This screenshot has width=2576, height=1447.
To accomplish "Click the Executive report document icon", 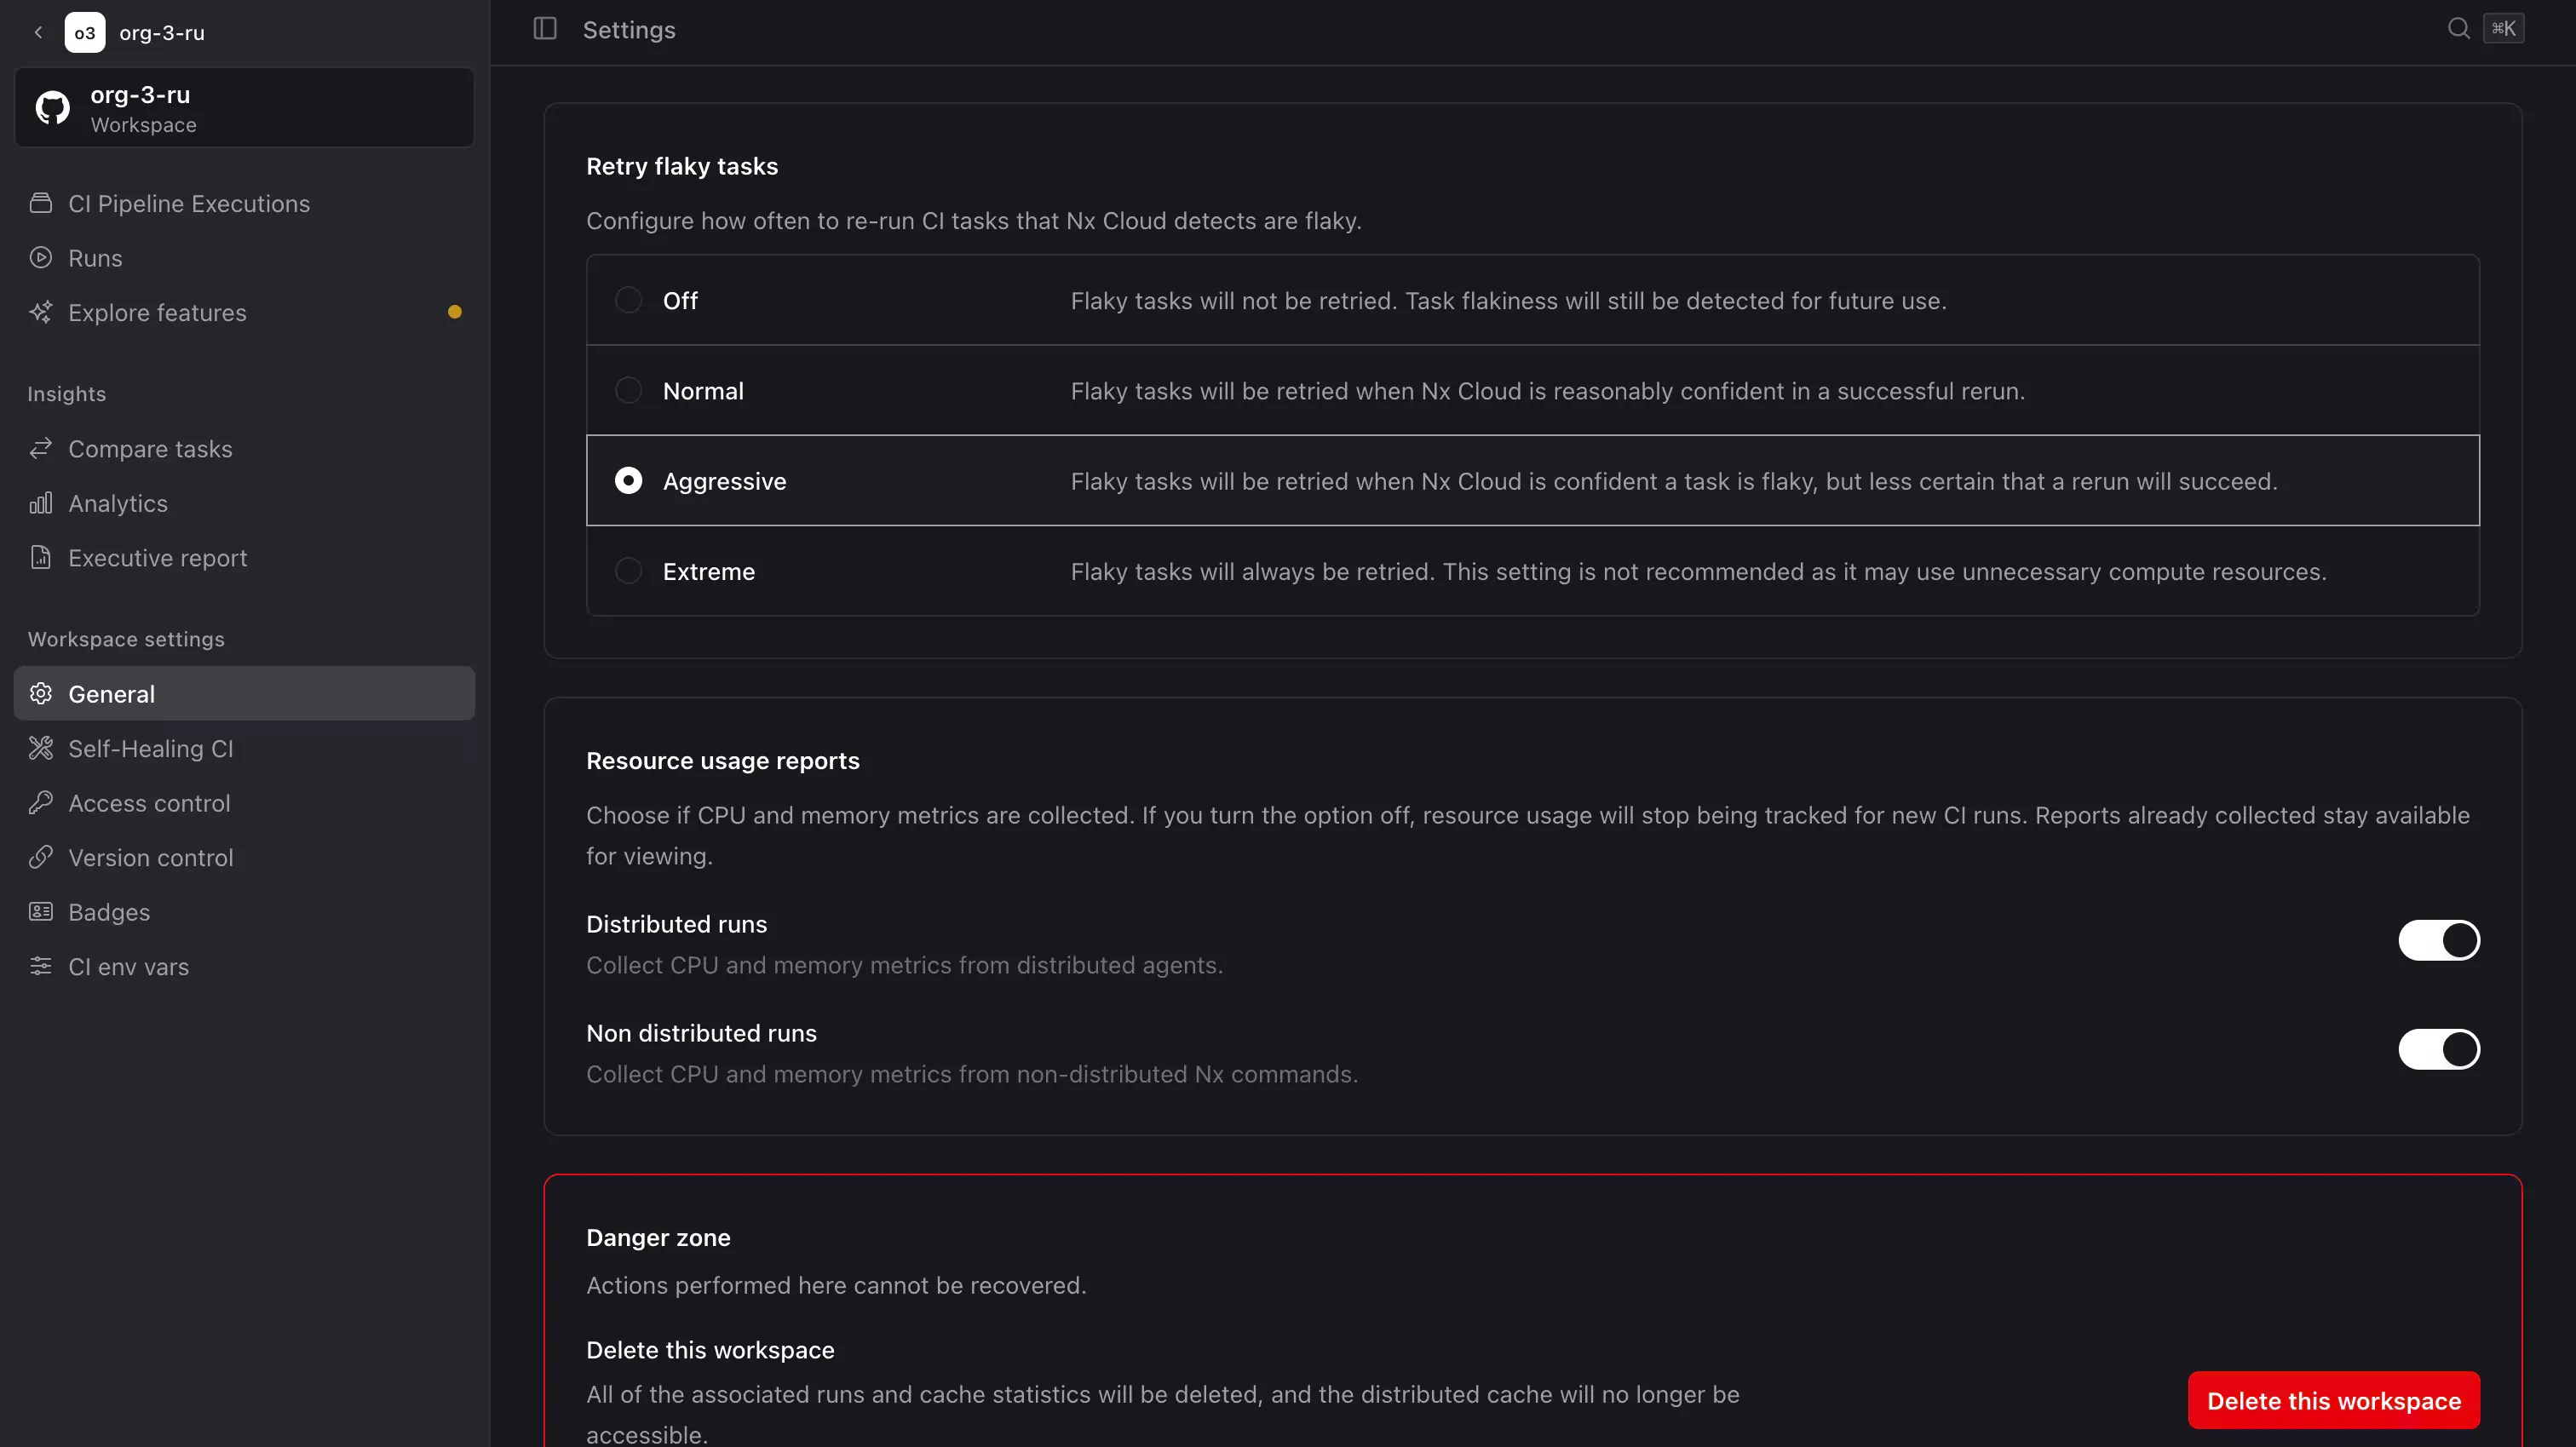I will (x=41, y=558).
